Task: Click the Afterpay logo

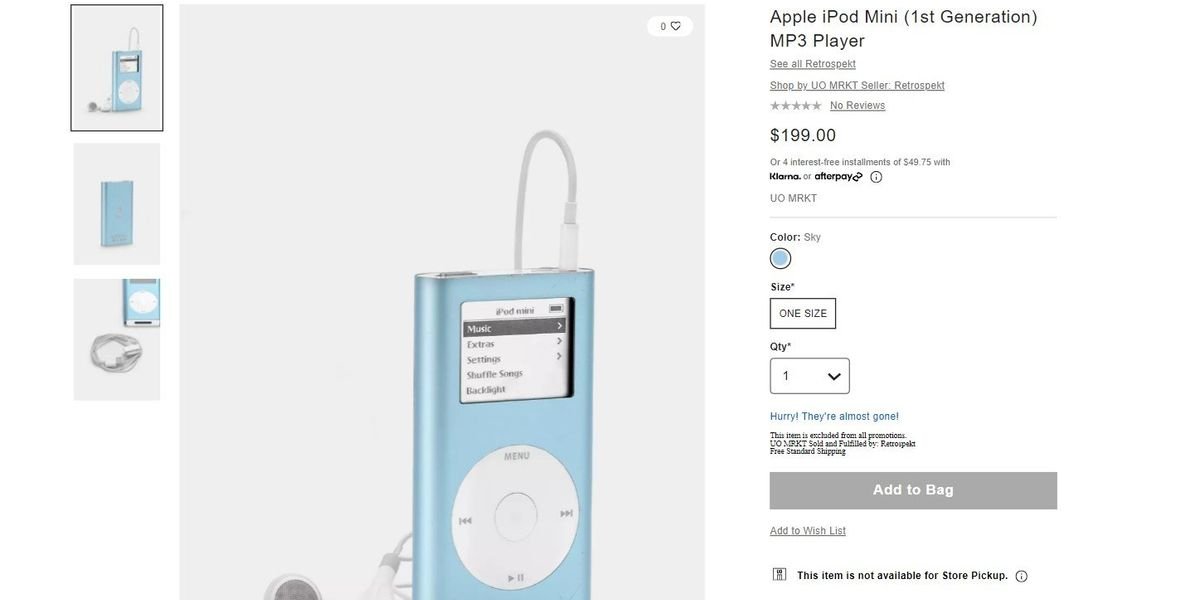Action: tap(838, 177)
